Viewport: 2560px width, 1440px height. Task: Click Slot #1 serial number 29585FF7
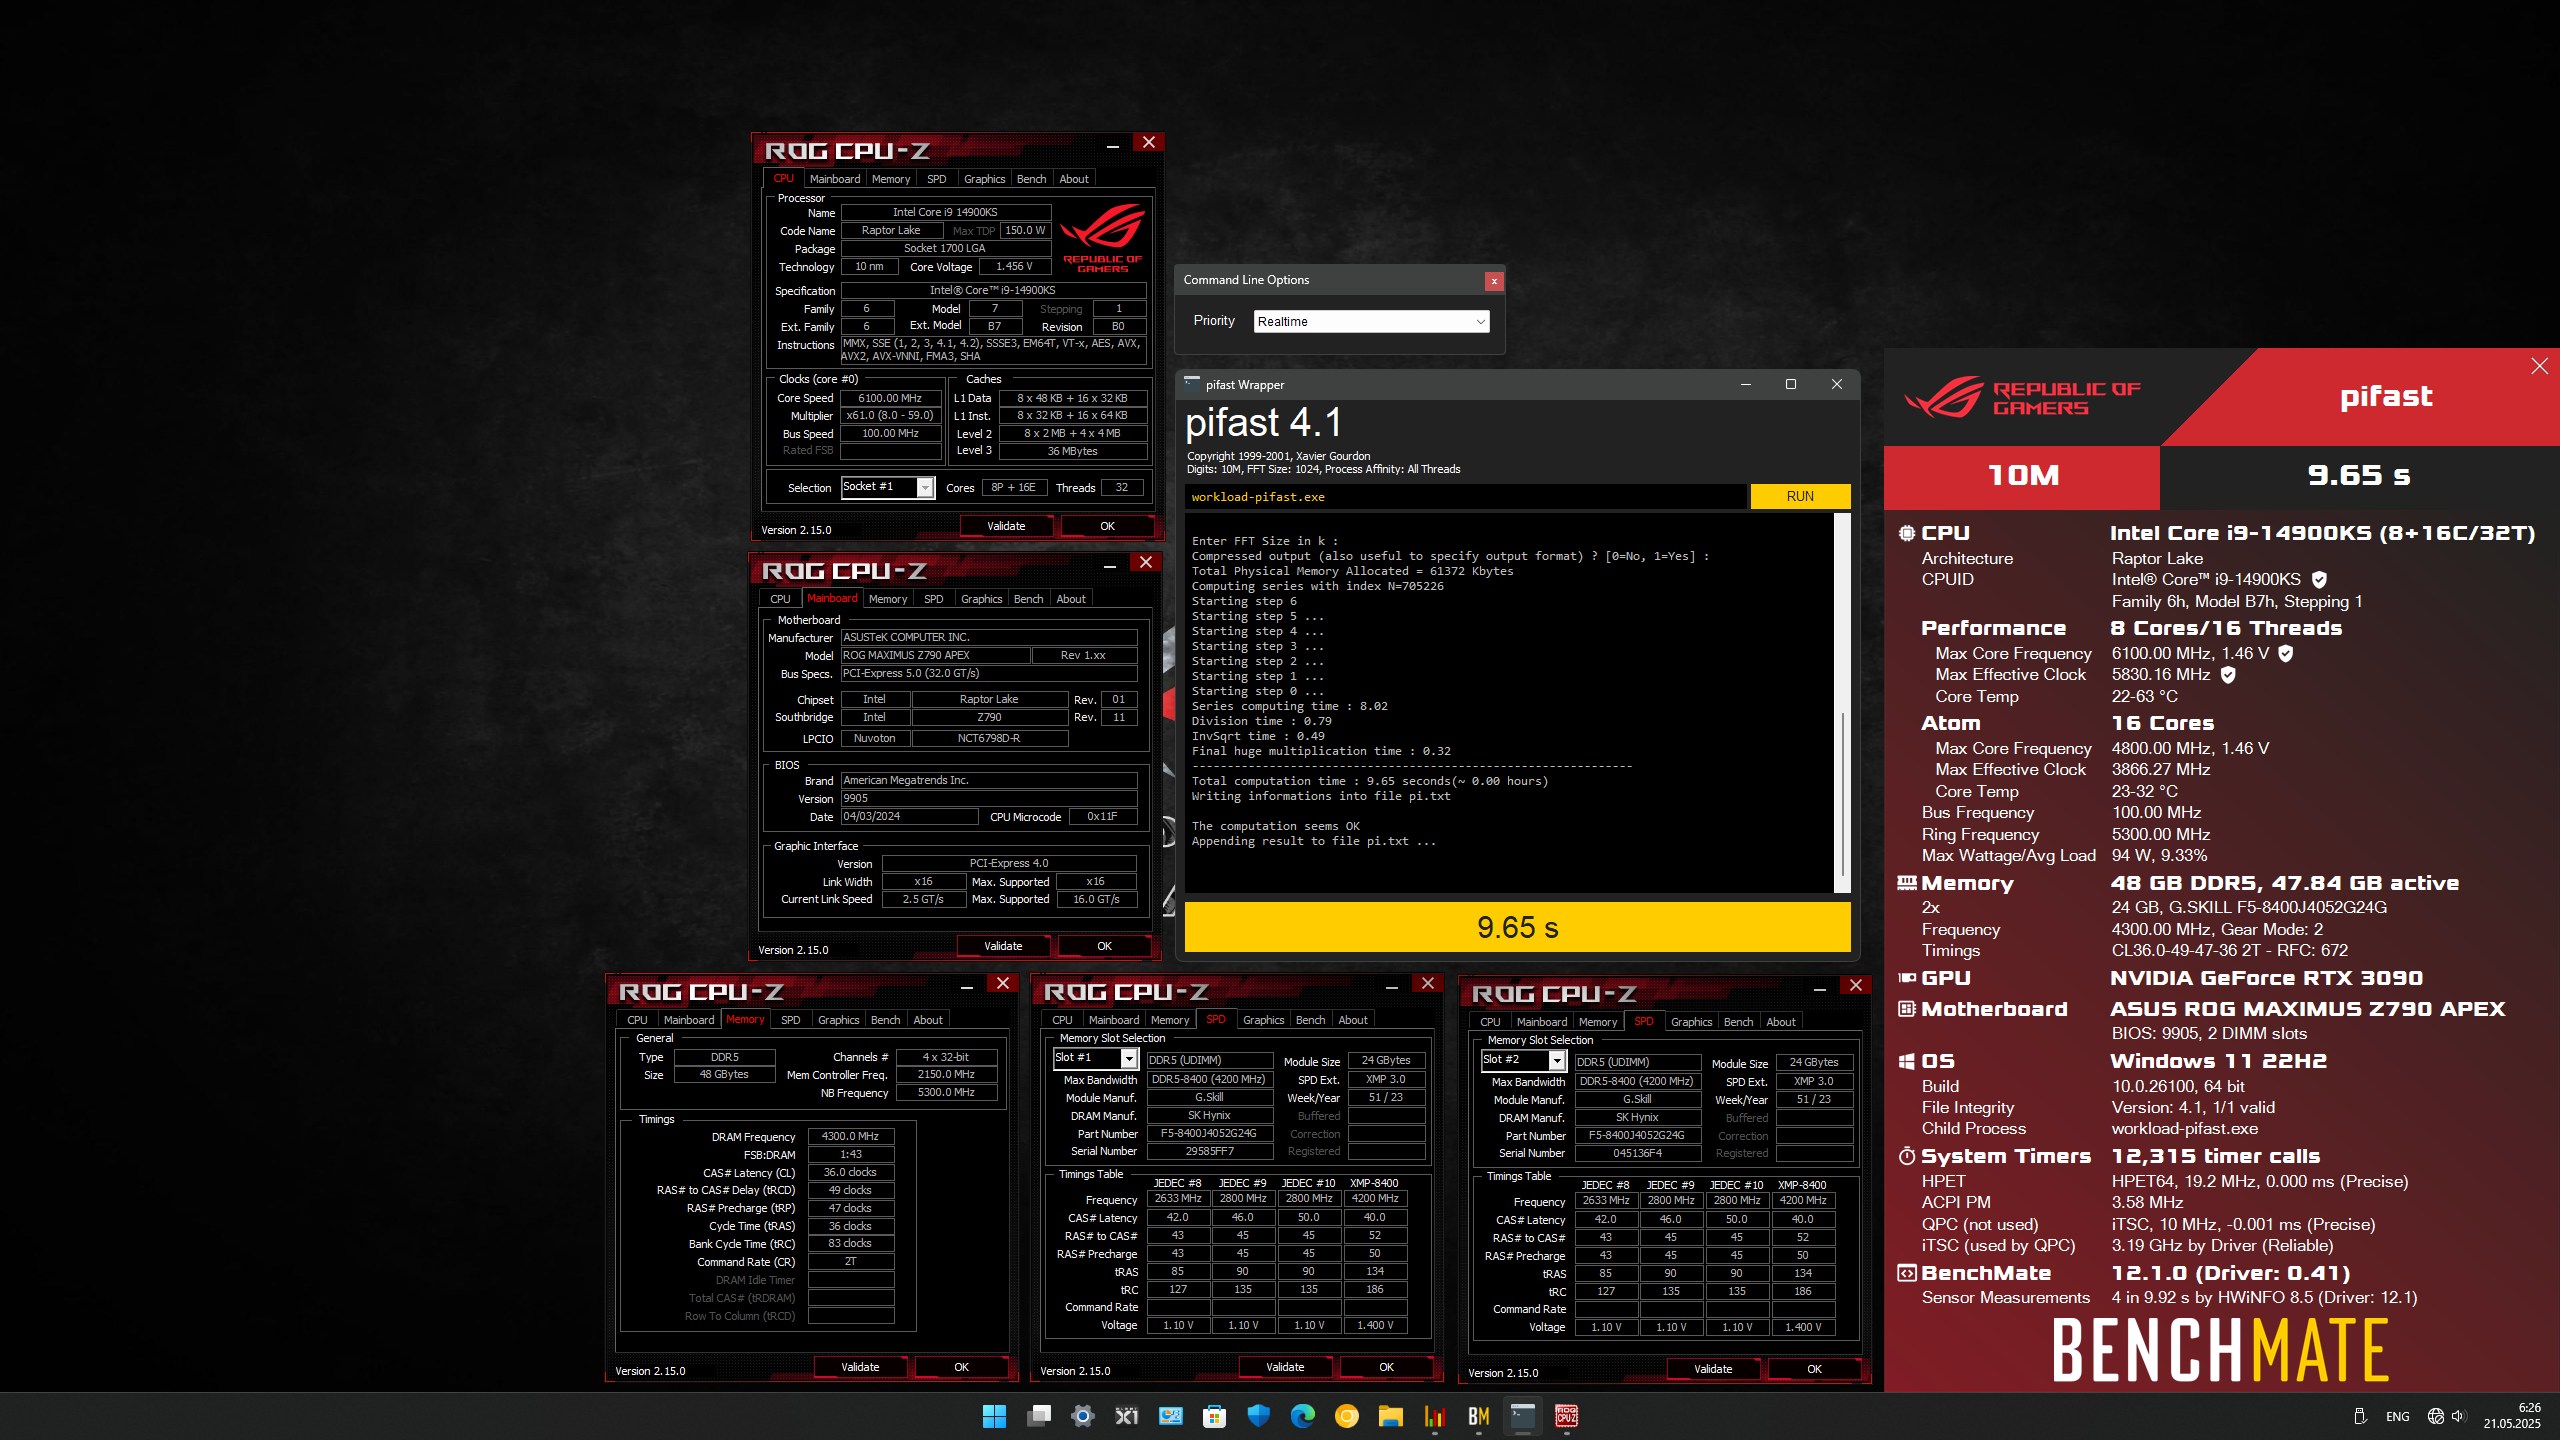pyautogui.click(x=1209, y=1152)
